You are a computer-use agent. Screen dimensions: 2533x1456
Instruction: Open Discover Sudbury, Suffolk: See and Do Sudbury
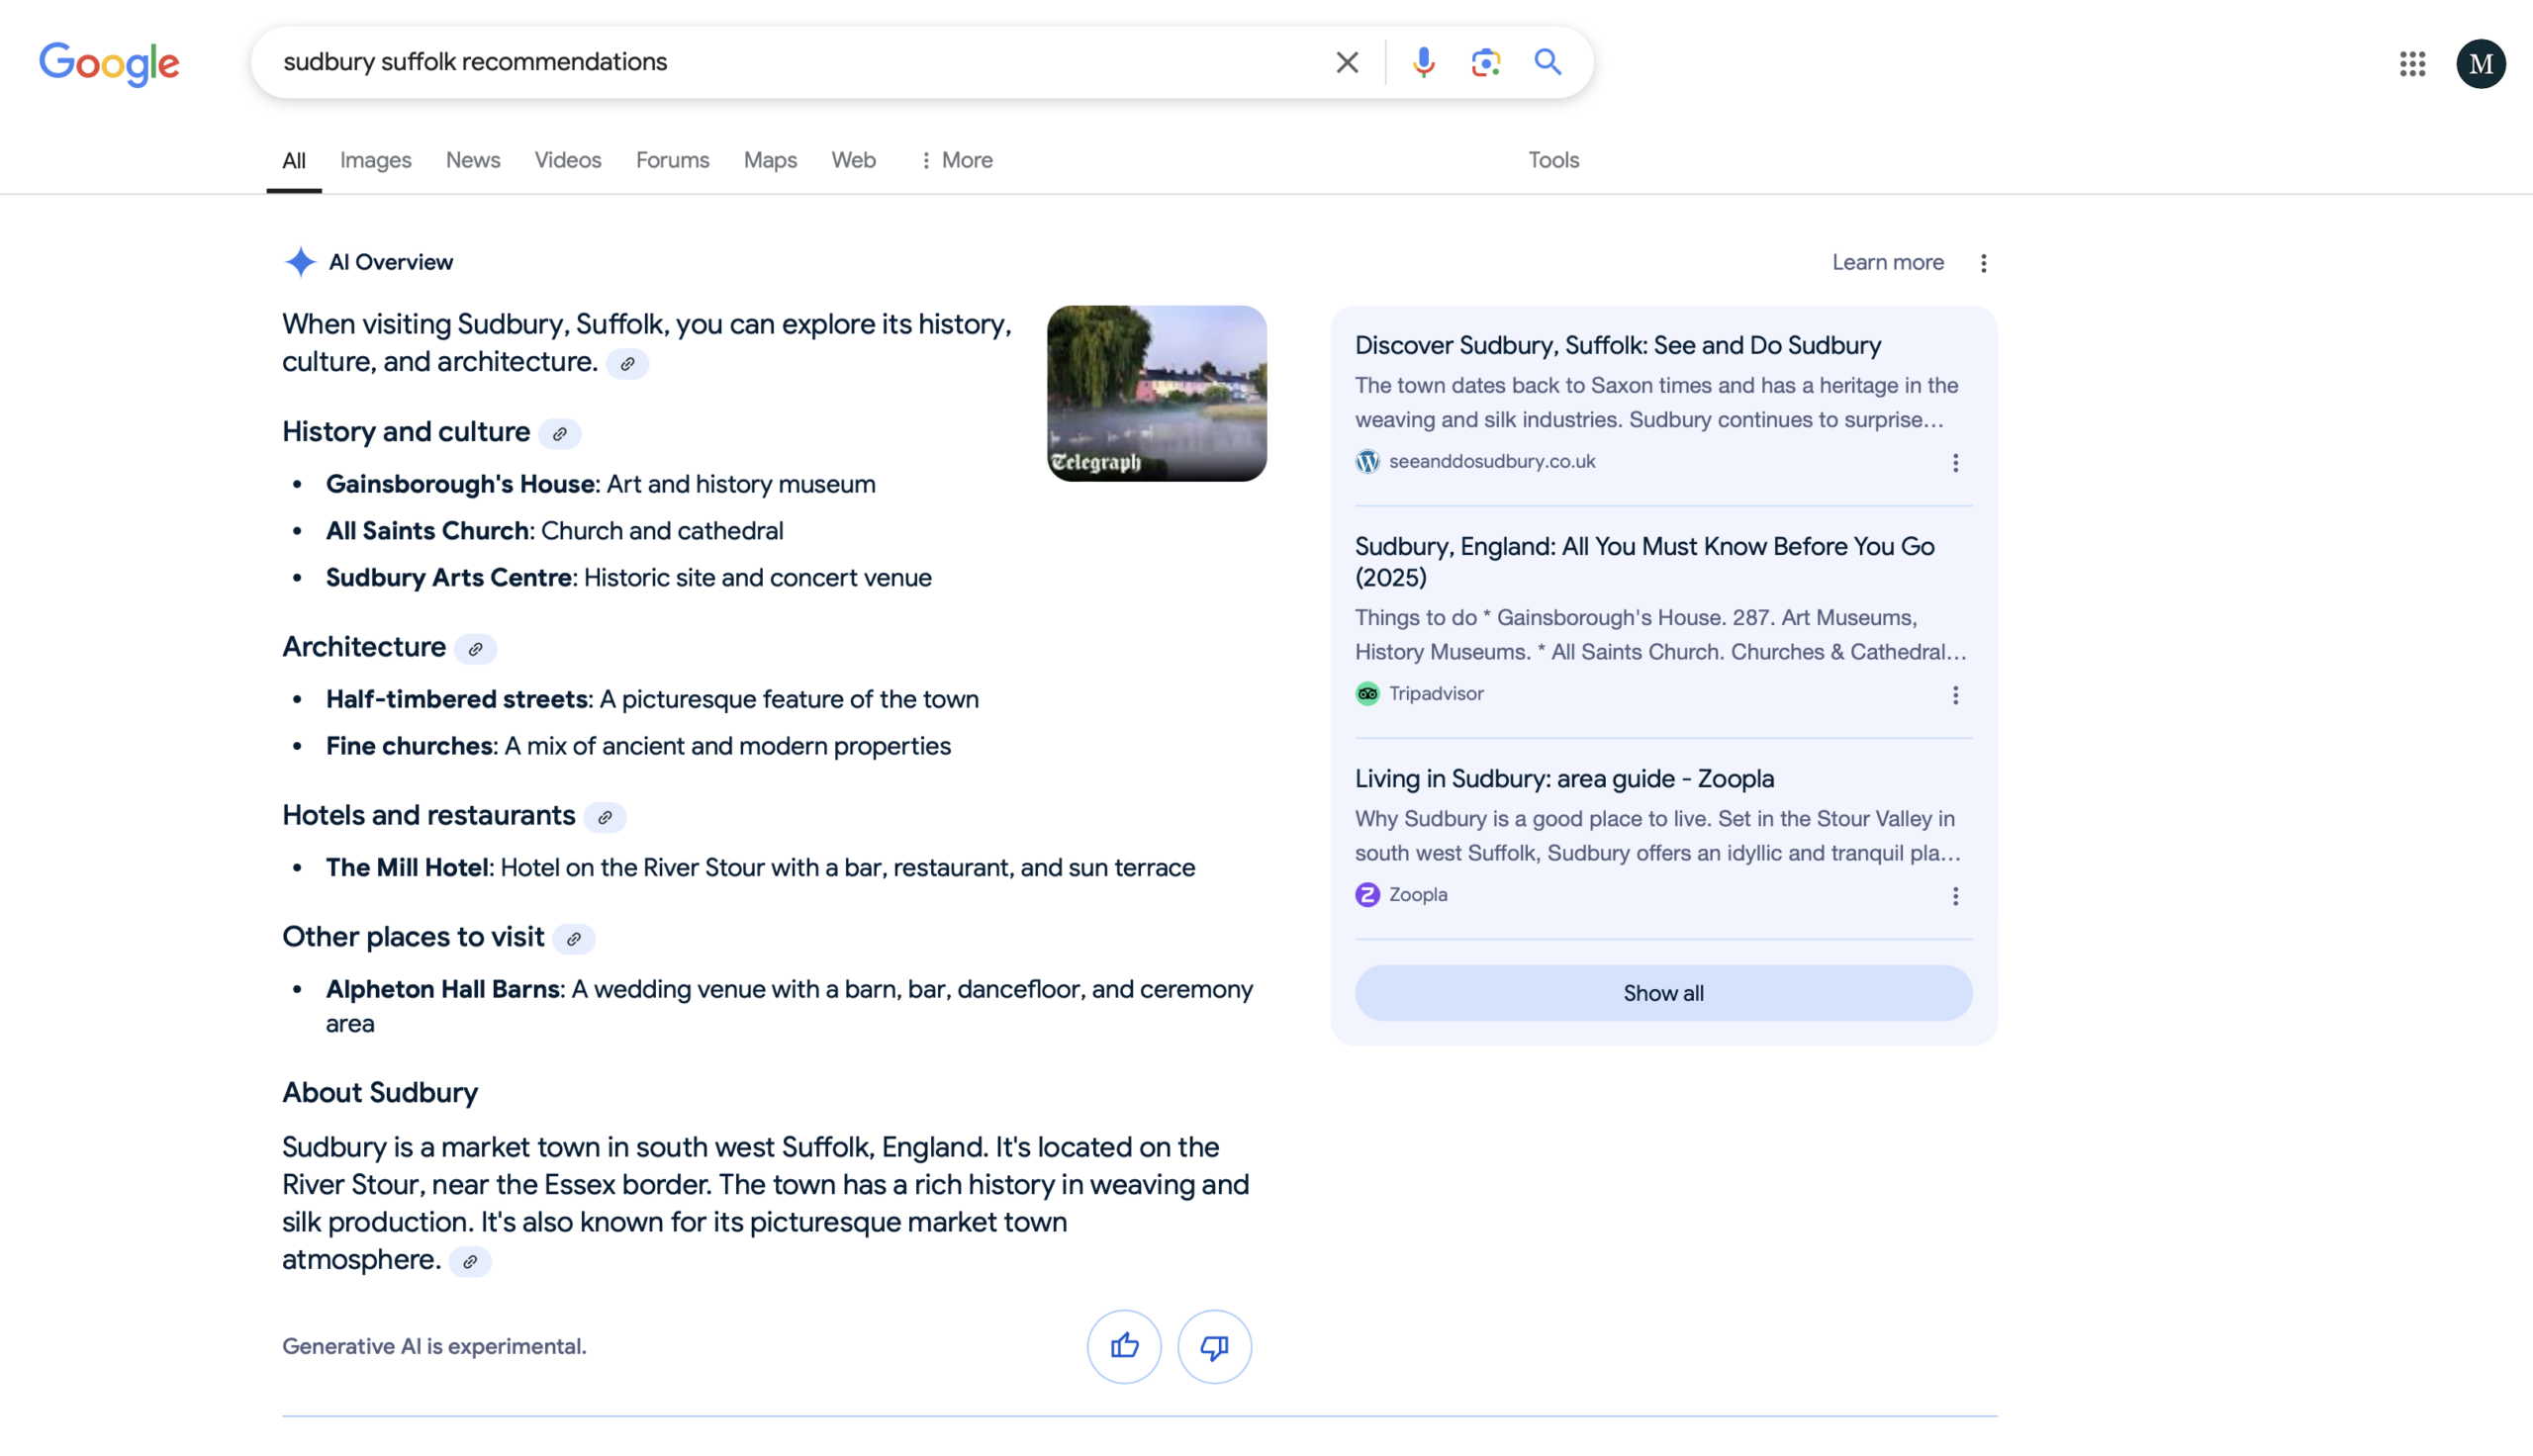1617,346
